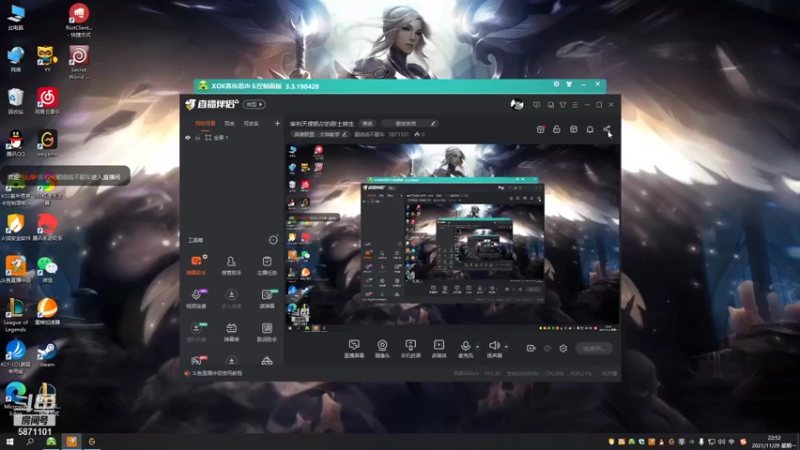
Task: Switch to the 直播伴侣 taskbar app
Action: pos(71,441)
